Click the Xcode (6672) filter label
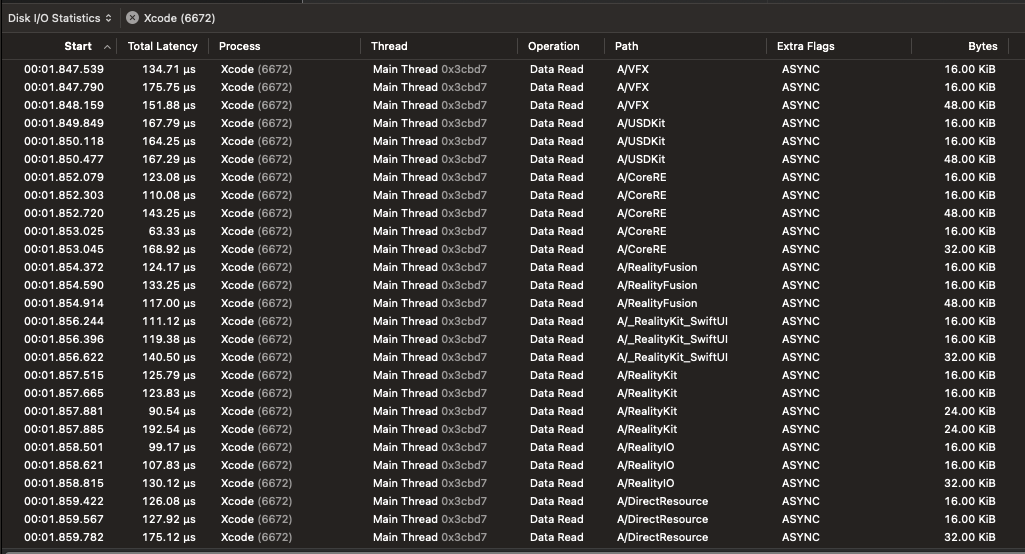 [179, 18]
